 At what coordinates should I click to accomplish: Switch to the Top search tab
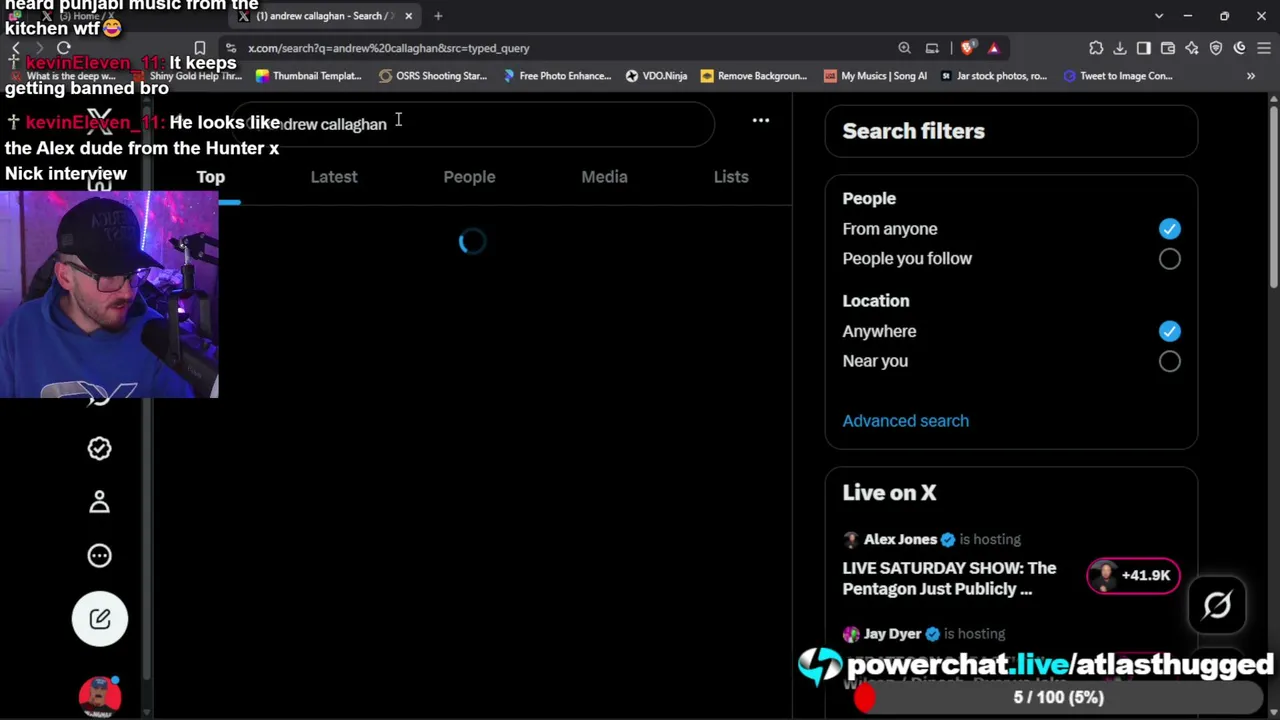pyautogui.click(x=210, y=177)
